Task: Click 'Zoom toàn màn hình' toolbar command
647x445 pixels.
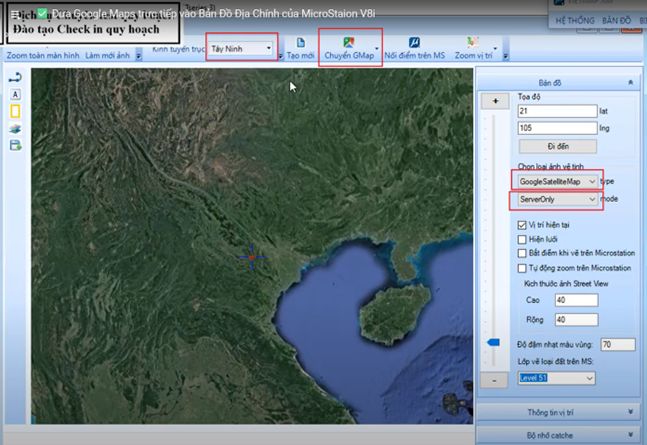Action: pyautogui.click(x=43, y=55)
